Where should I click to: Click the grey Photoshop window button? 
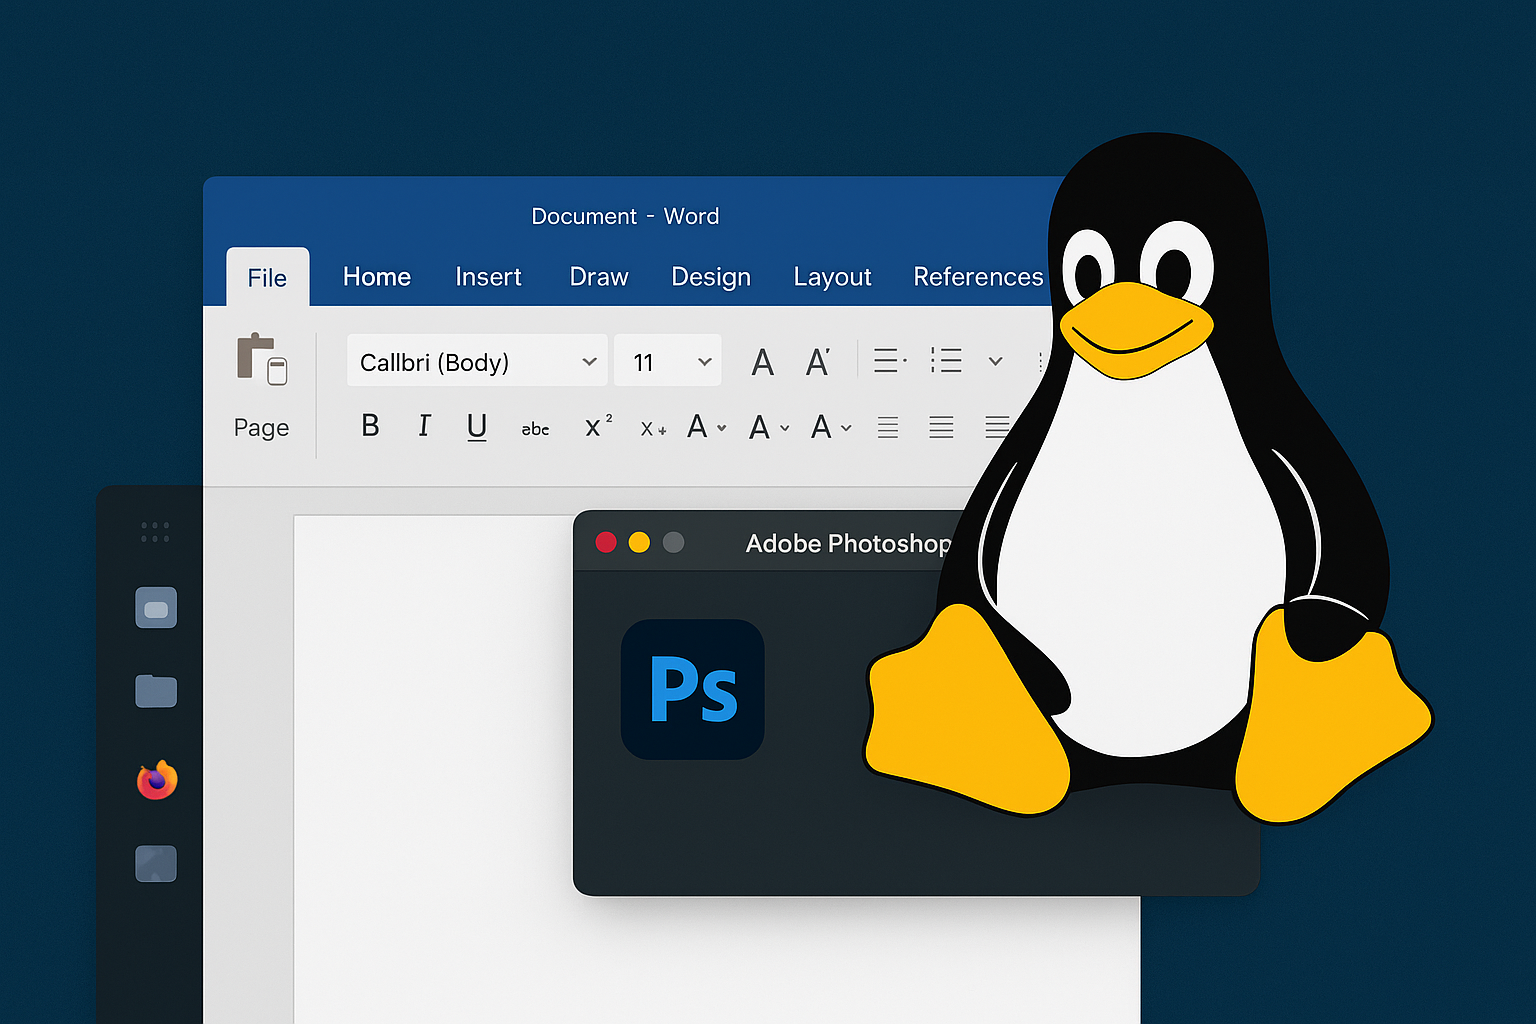[x=674, y=542]
